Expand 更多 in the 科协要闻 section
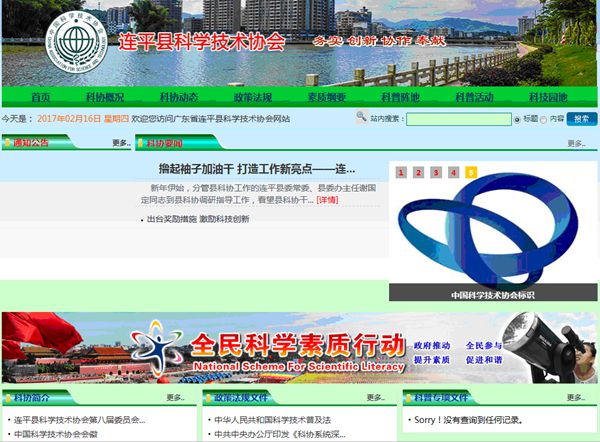 pyautogui.click(x=576, y=143)
